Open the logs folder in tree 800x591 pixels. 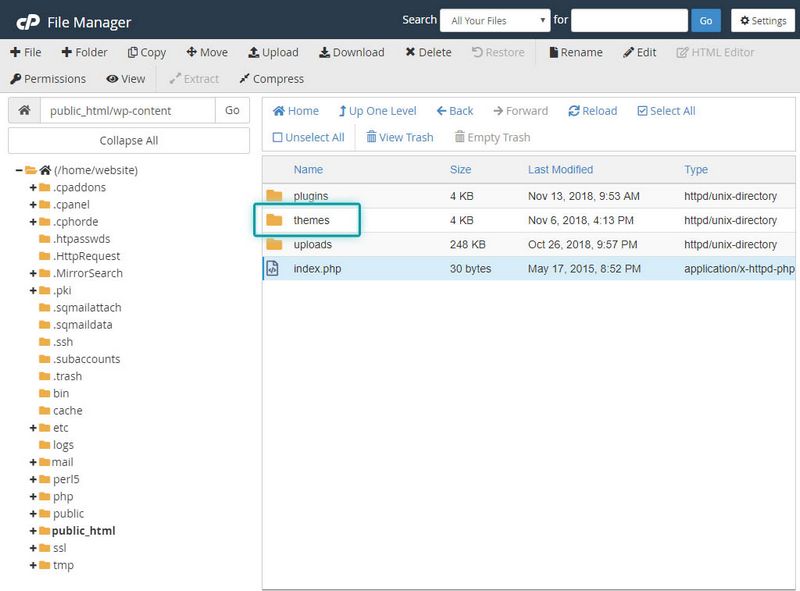tap(57, 445)
